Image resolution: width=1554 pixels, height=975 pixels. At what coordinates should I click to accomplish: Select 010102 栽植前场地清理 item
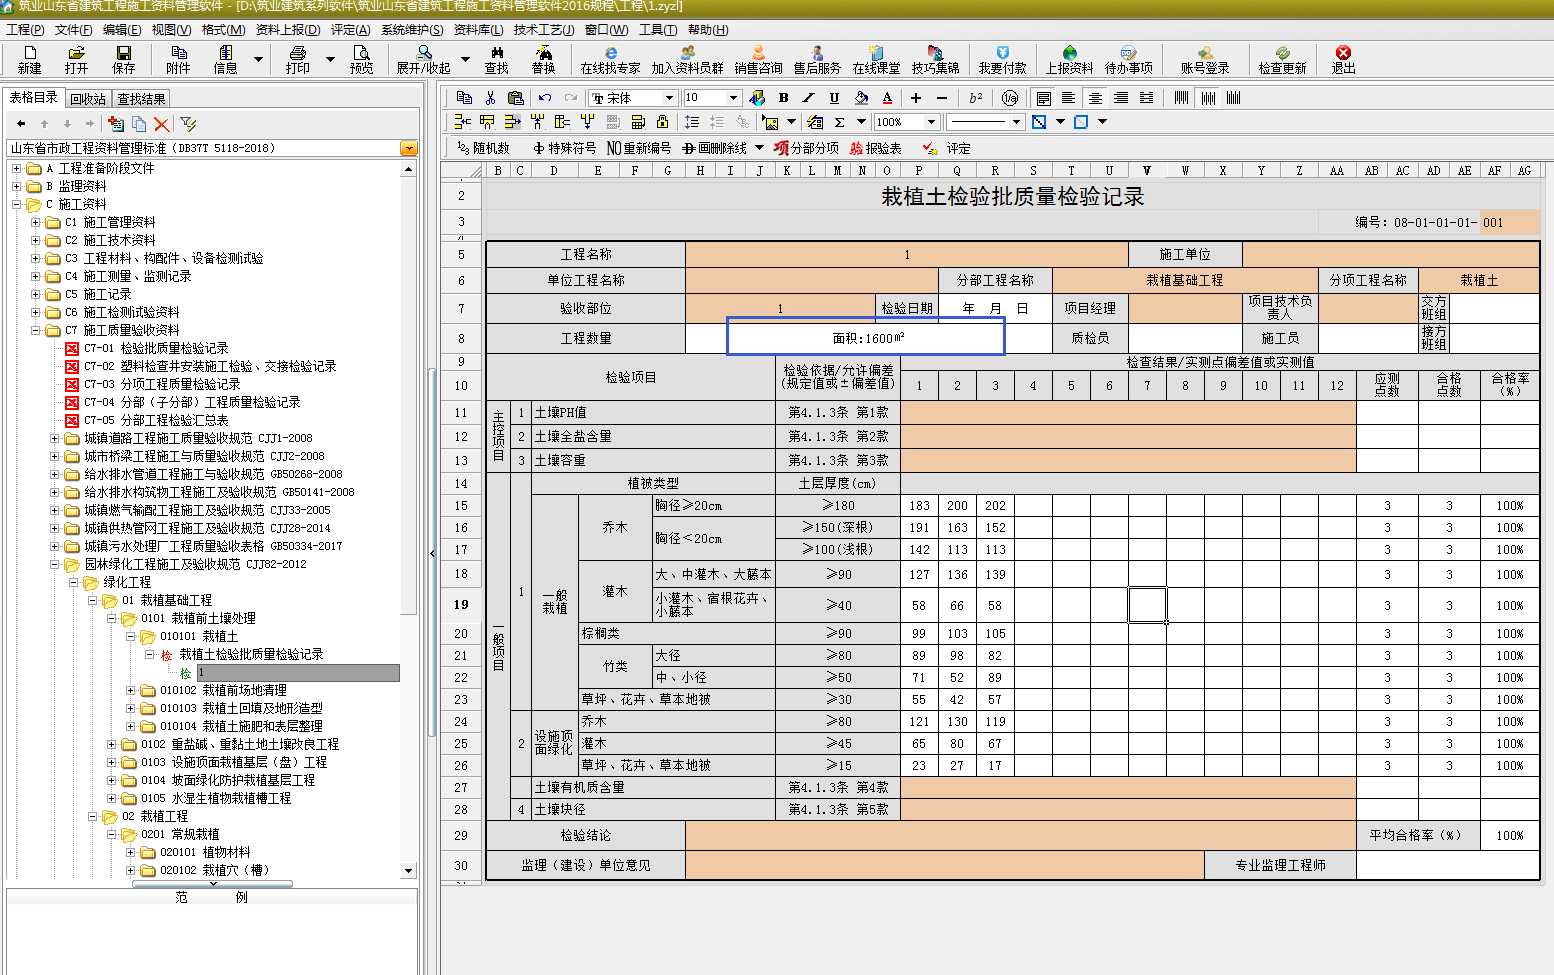point(223,690)
